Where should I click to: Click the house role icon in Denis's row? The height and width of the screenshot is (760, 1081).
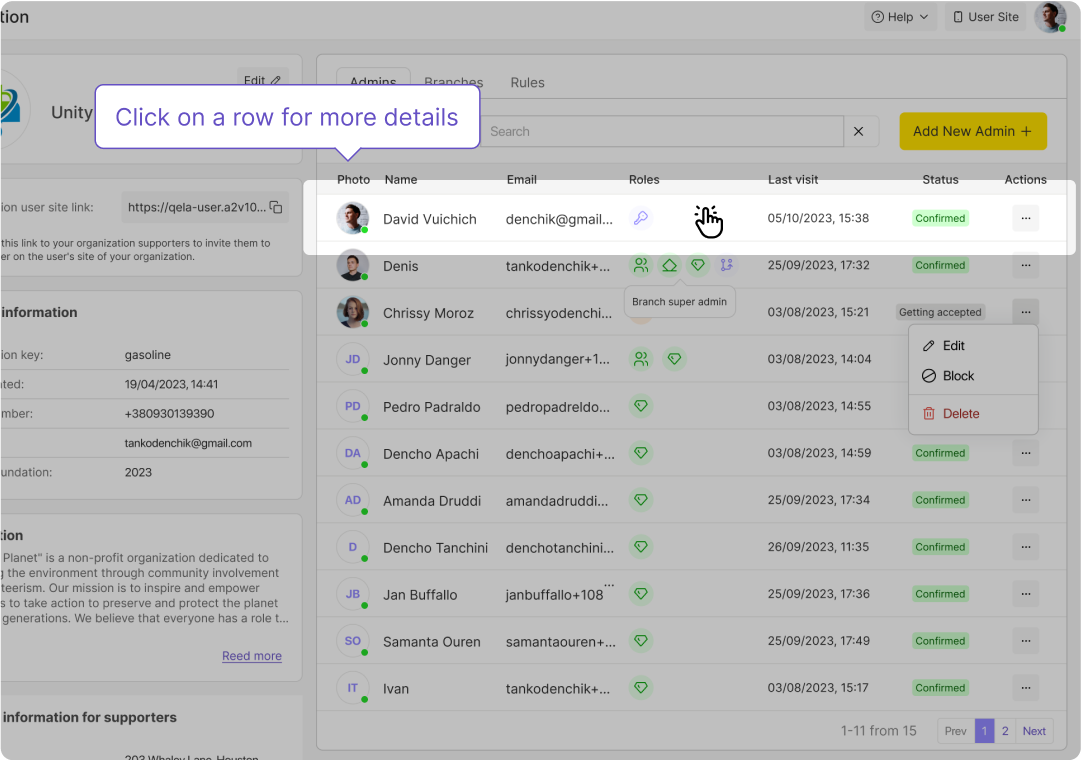(670, 265)
